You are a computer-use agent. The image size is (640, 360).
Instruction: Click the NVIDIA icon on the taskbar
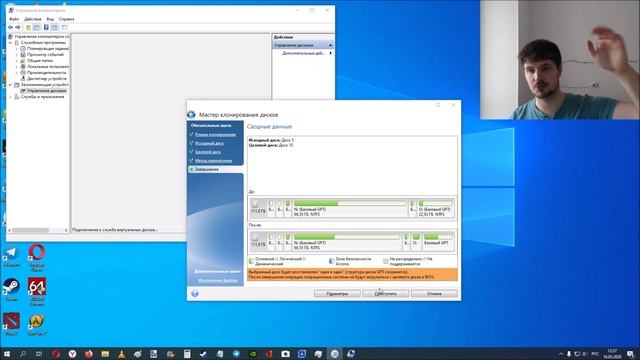(253, 353)
